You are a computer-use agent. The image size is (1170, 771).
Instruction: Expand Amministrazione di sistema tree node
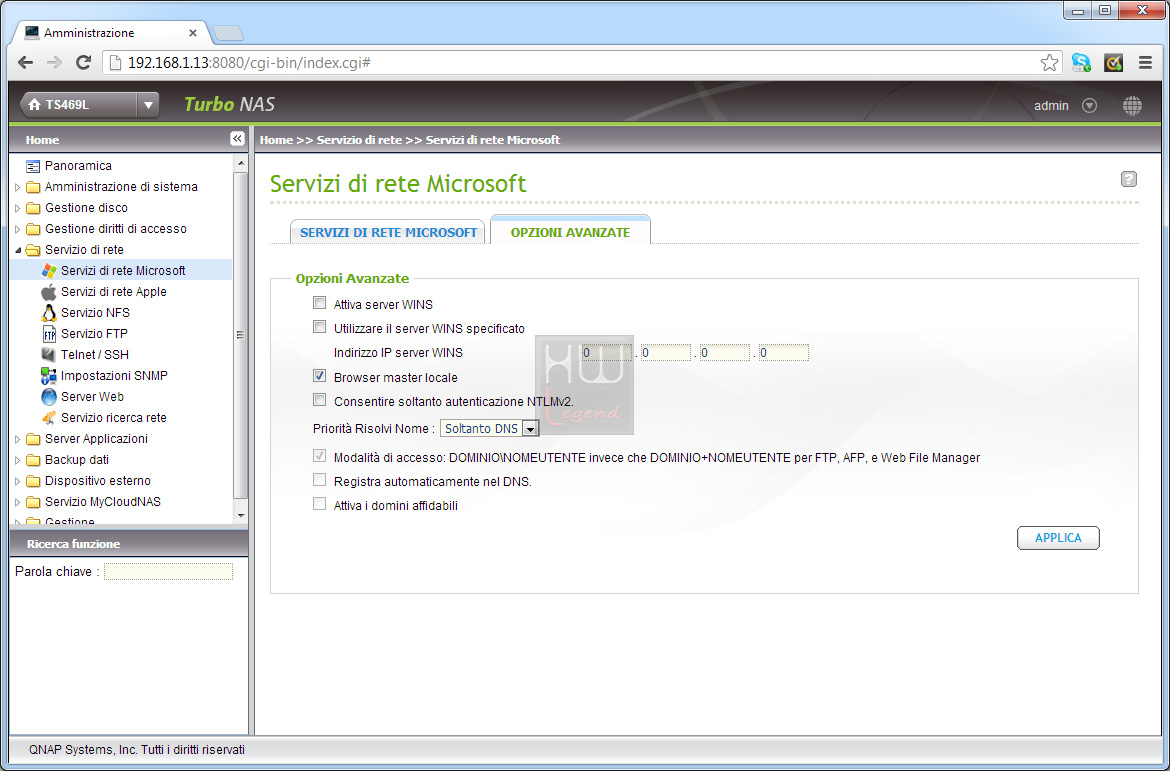point(18,187)
